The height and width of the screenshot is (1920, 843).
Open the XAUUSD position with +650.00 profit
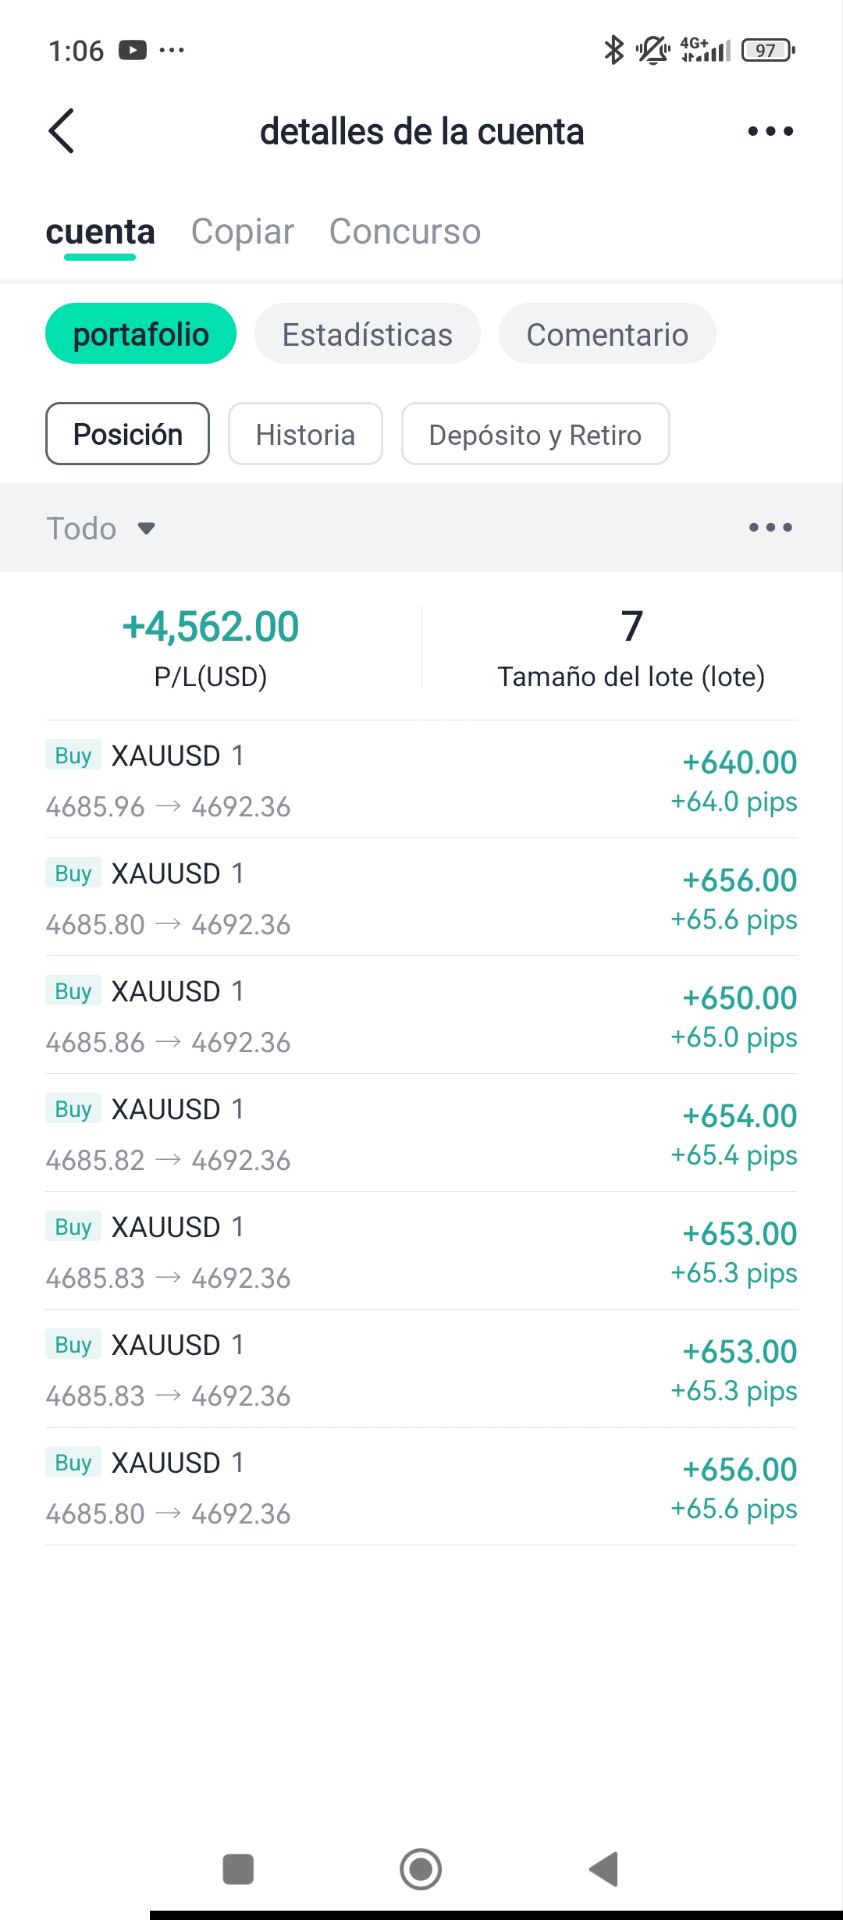[421, 1016]
